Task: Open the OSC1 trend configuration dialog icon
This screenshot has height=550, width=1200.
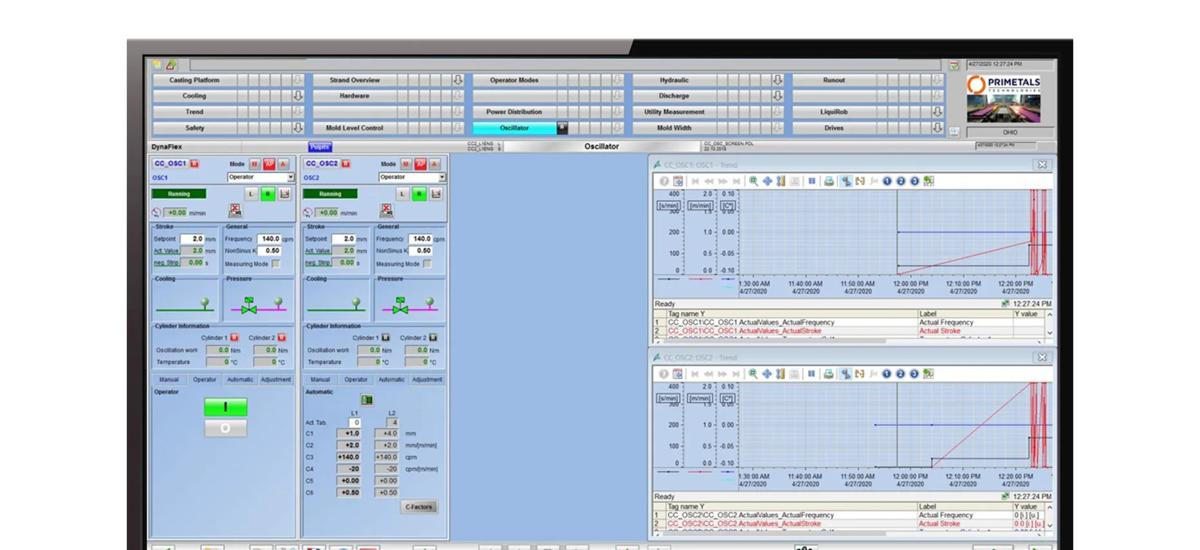Action: [x=678, y=181]
